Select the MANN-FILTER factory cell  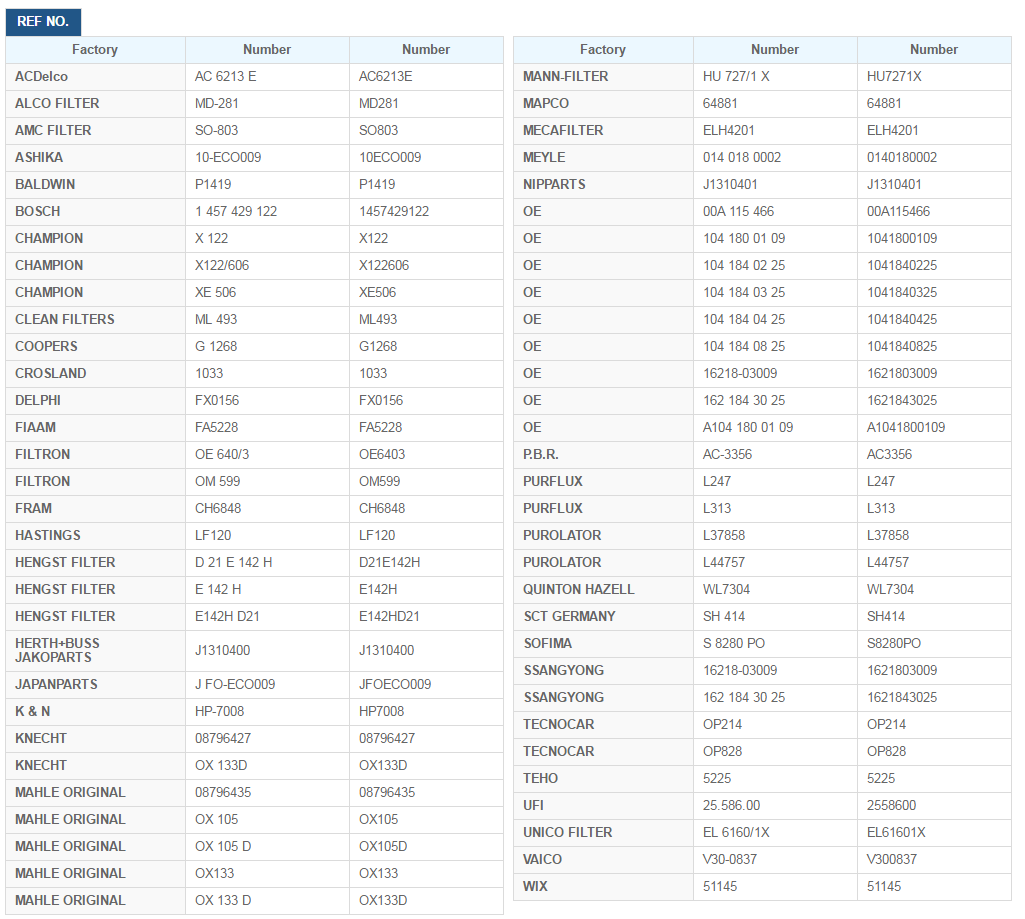tap(603, 76)
